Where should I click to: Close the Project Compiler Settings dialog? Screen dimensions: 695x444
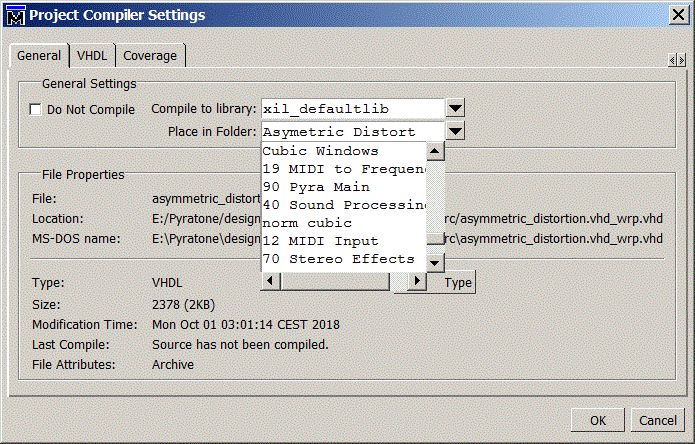coord(676,14)
